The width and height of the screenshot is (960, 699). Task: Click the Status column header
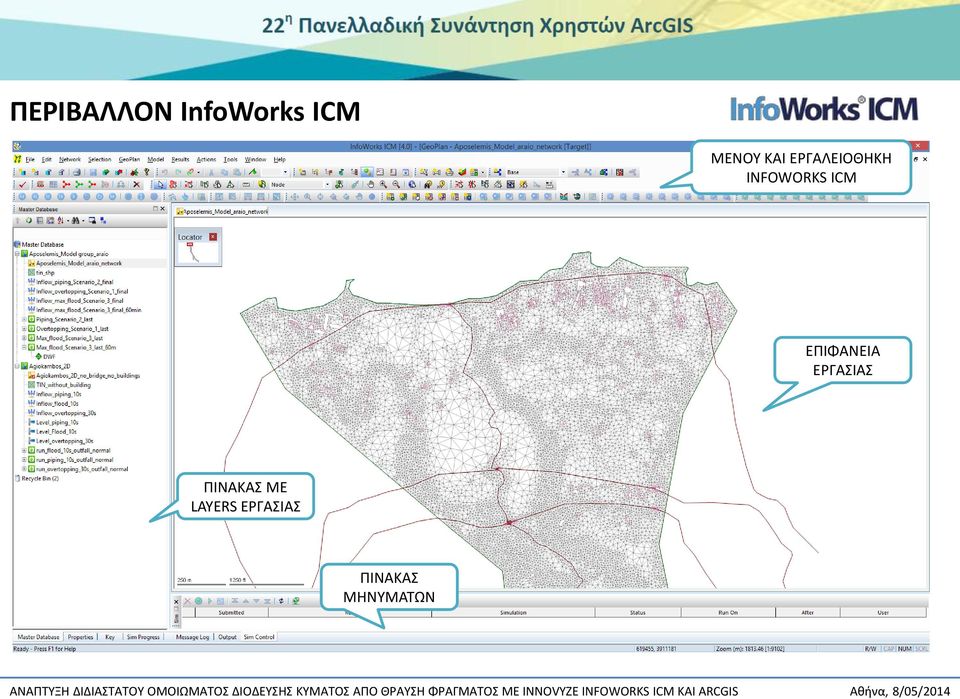pos(638,613)
